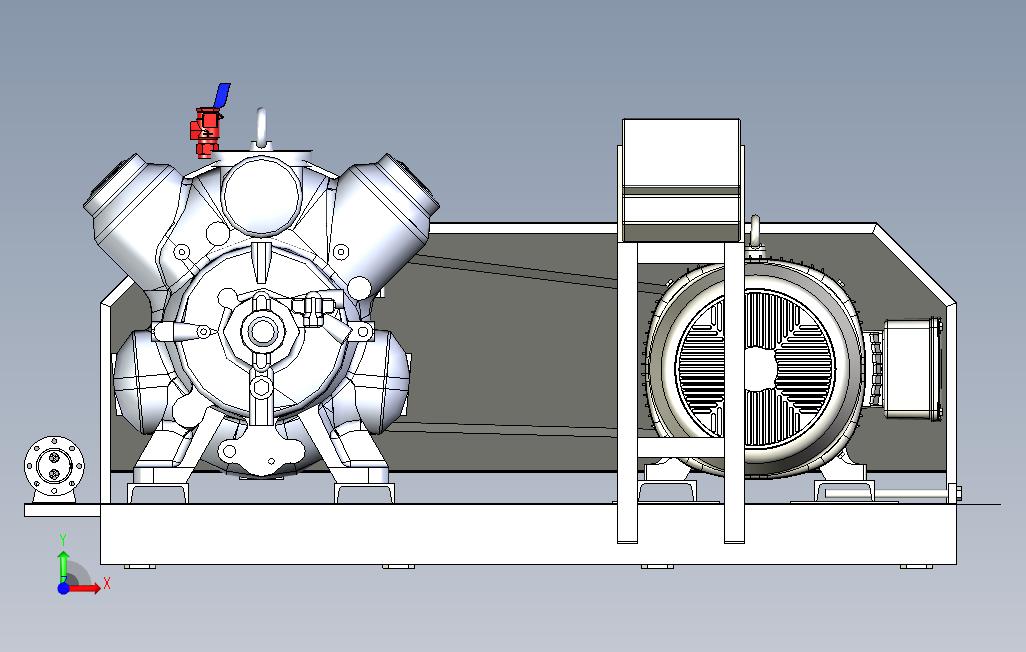The width and height of the screenshot is (1026, 652).
Task: Click the red valve body on the pump
Action: [x=205, y=132]
